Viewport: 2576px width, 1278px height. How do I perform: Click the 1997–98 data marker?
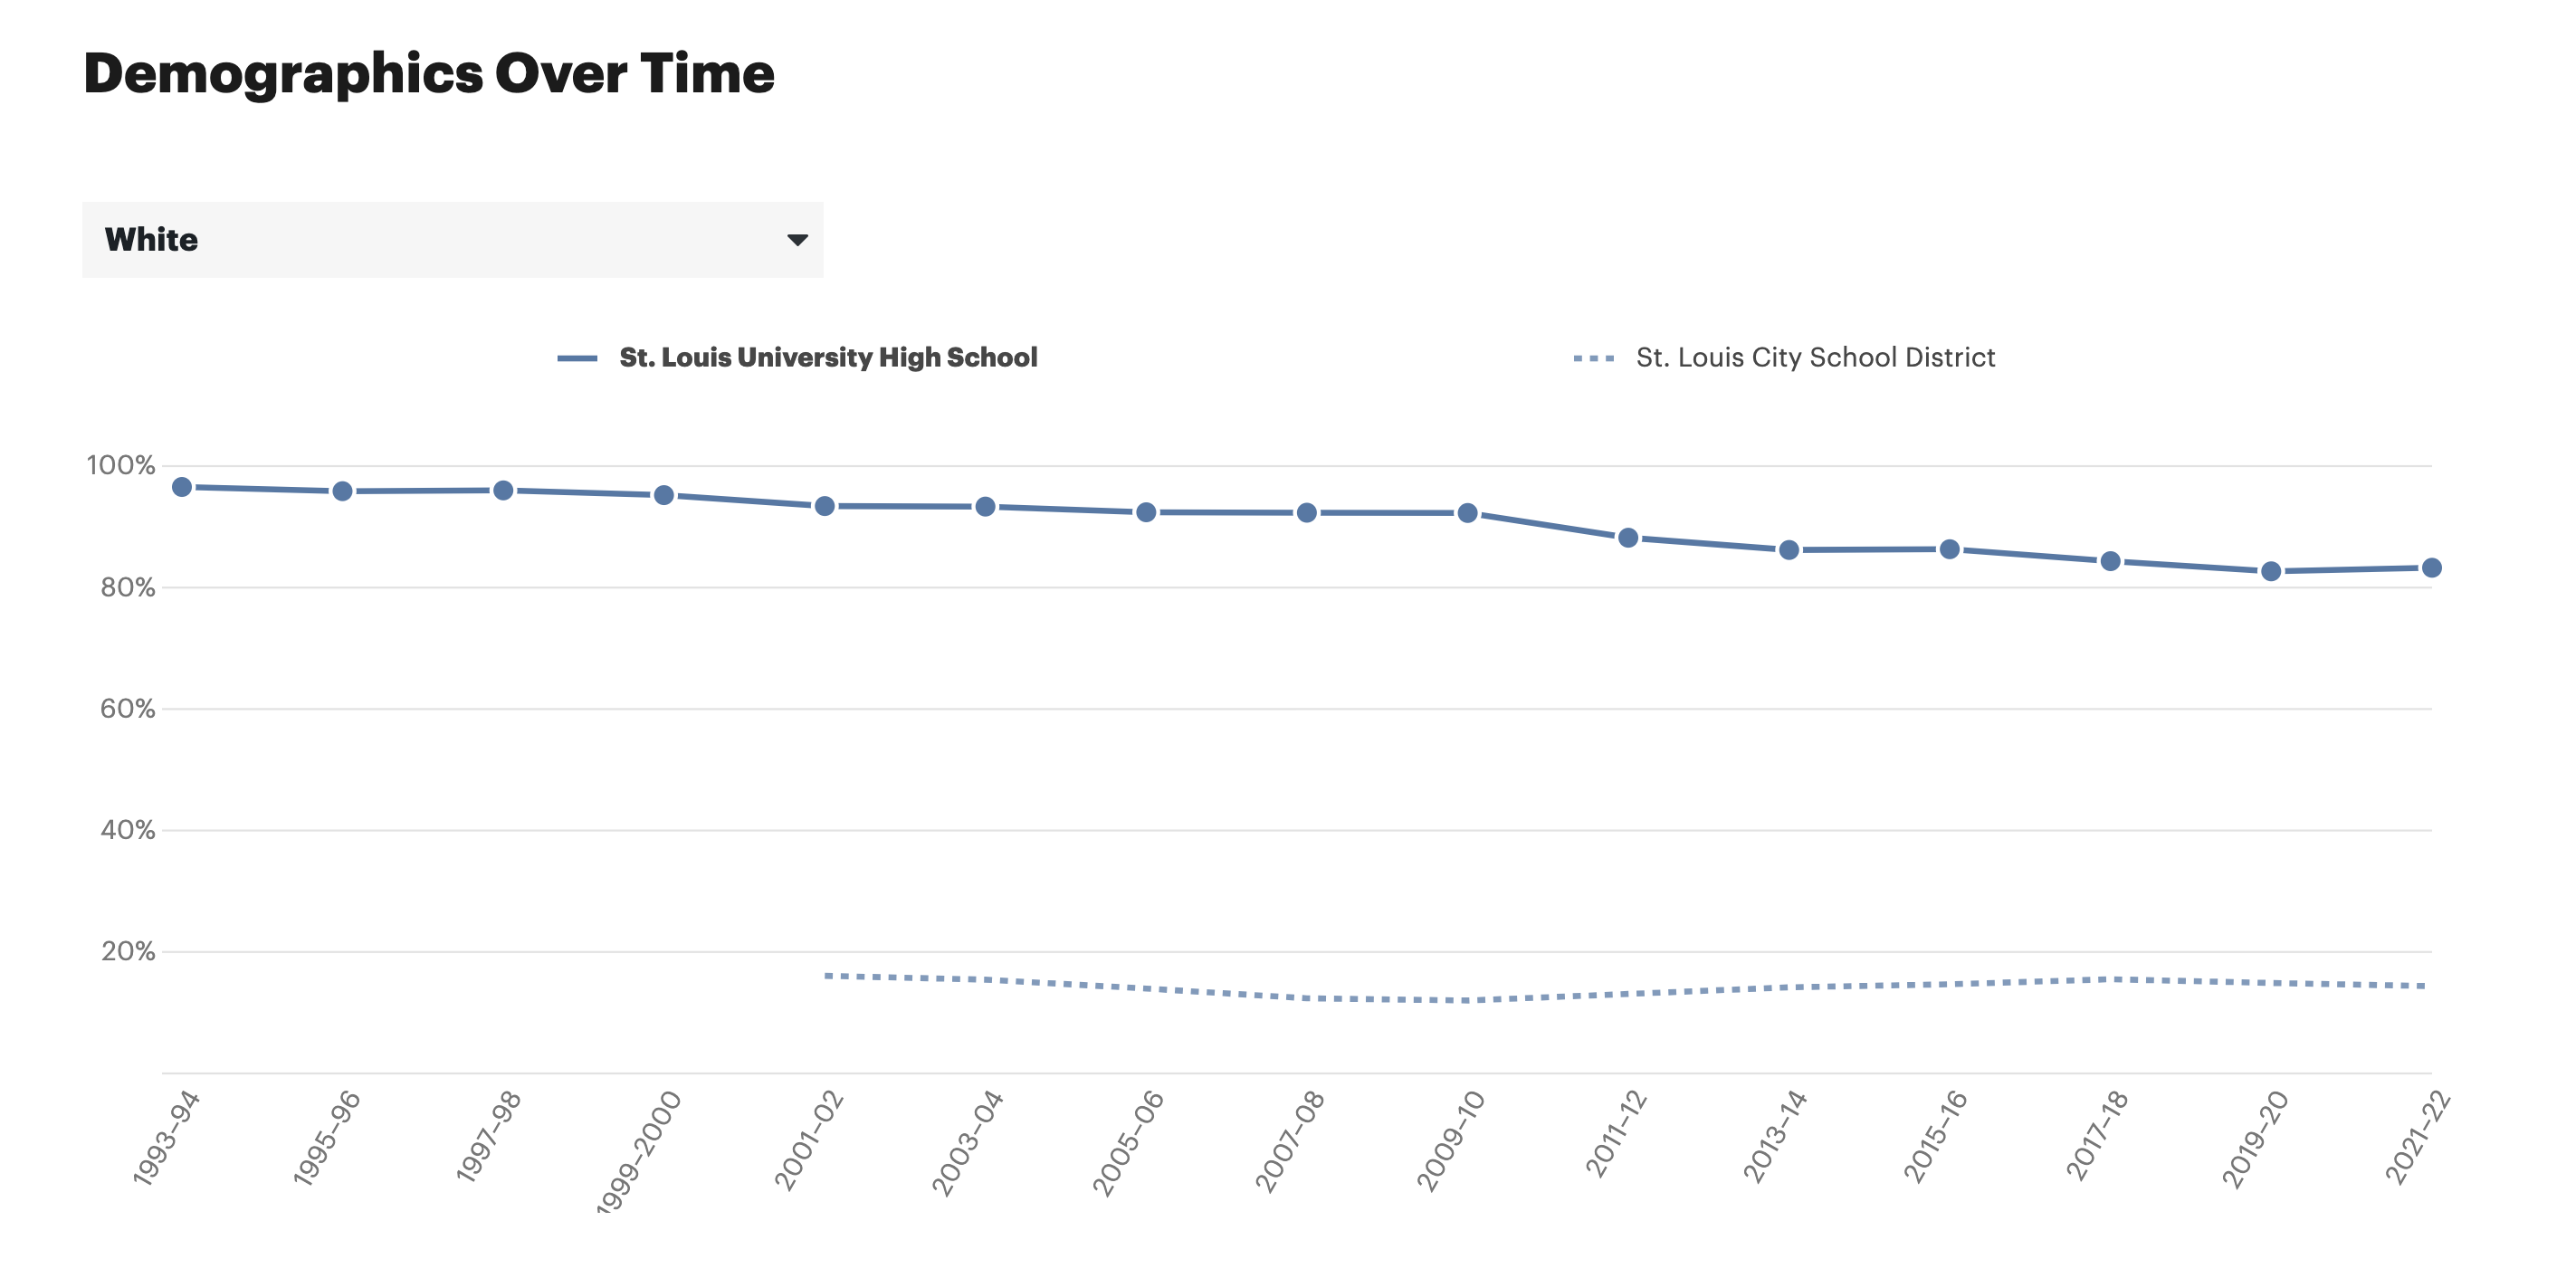point(503,490)
